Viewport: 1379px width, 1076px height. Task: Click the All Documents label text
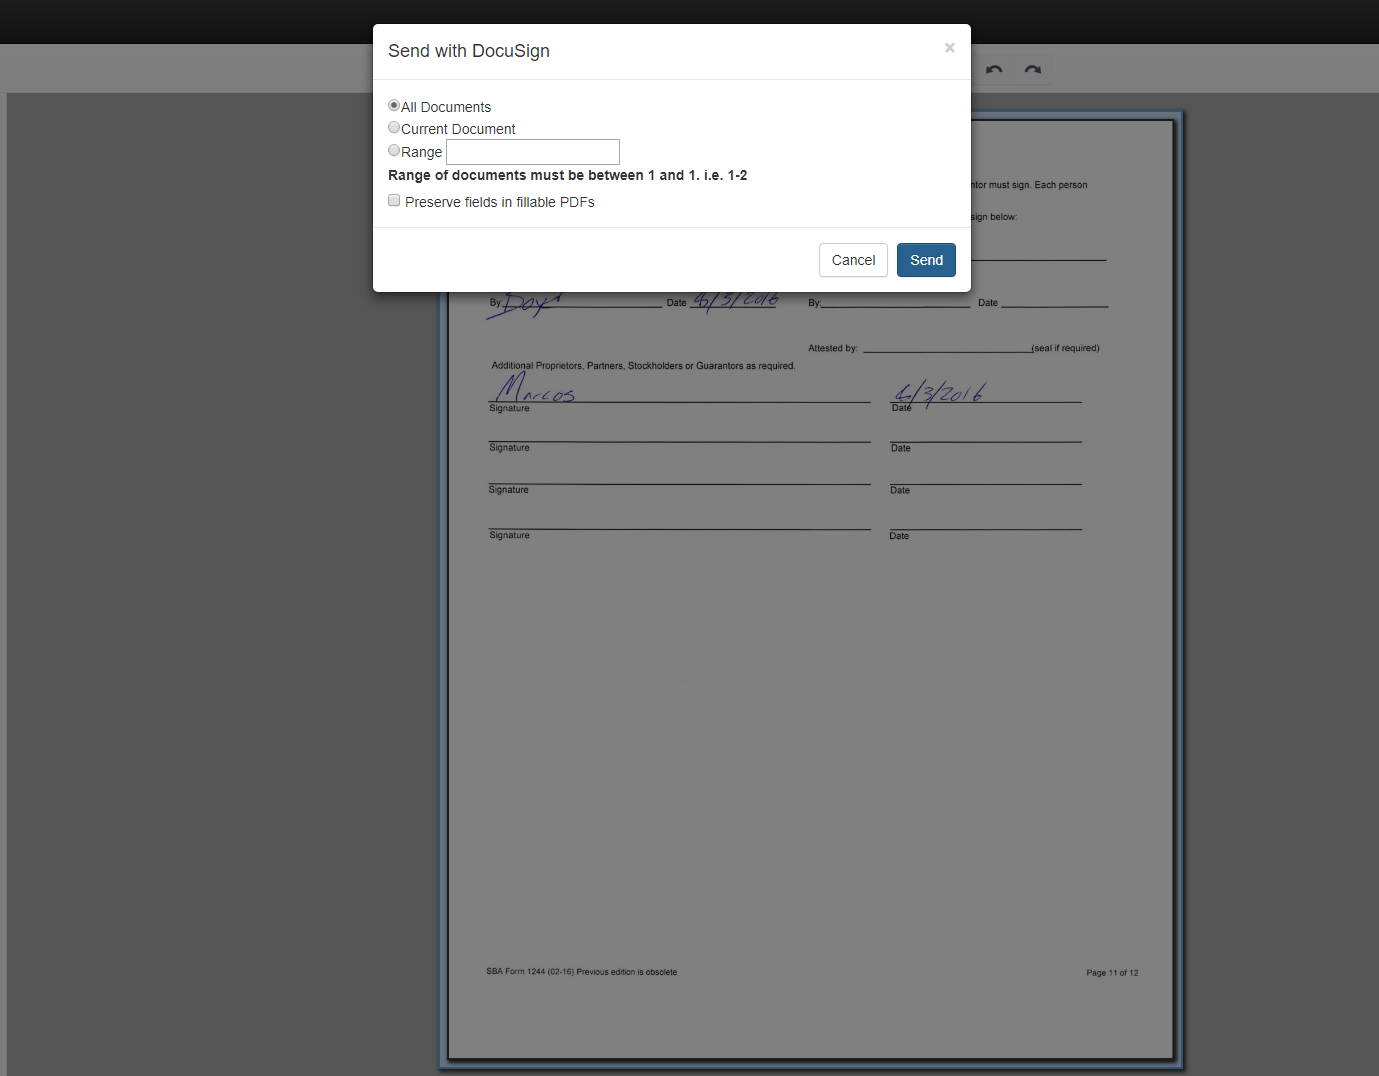pos(446,107)
